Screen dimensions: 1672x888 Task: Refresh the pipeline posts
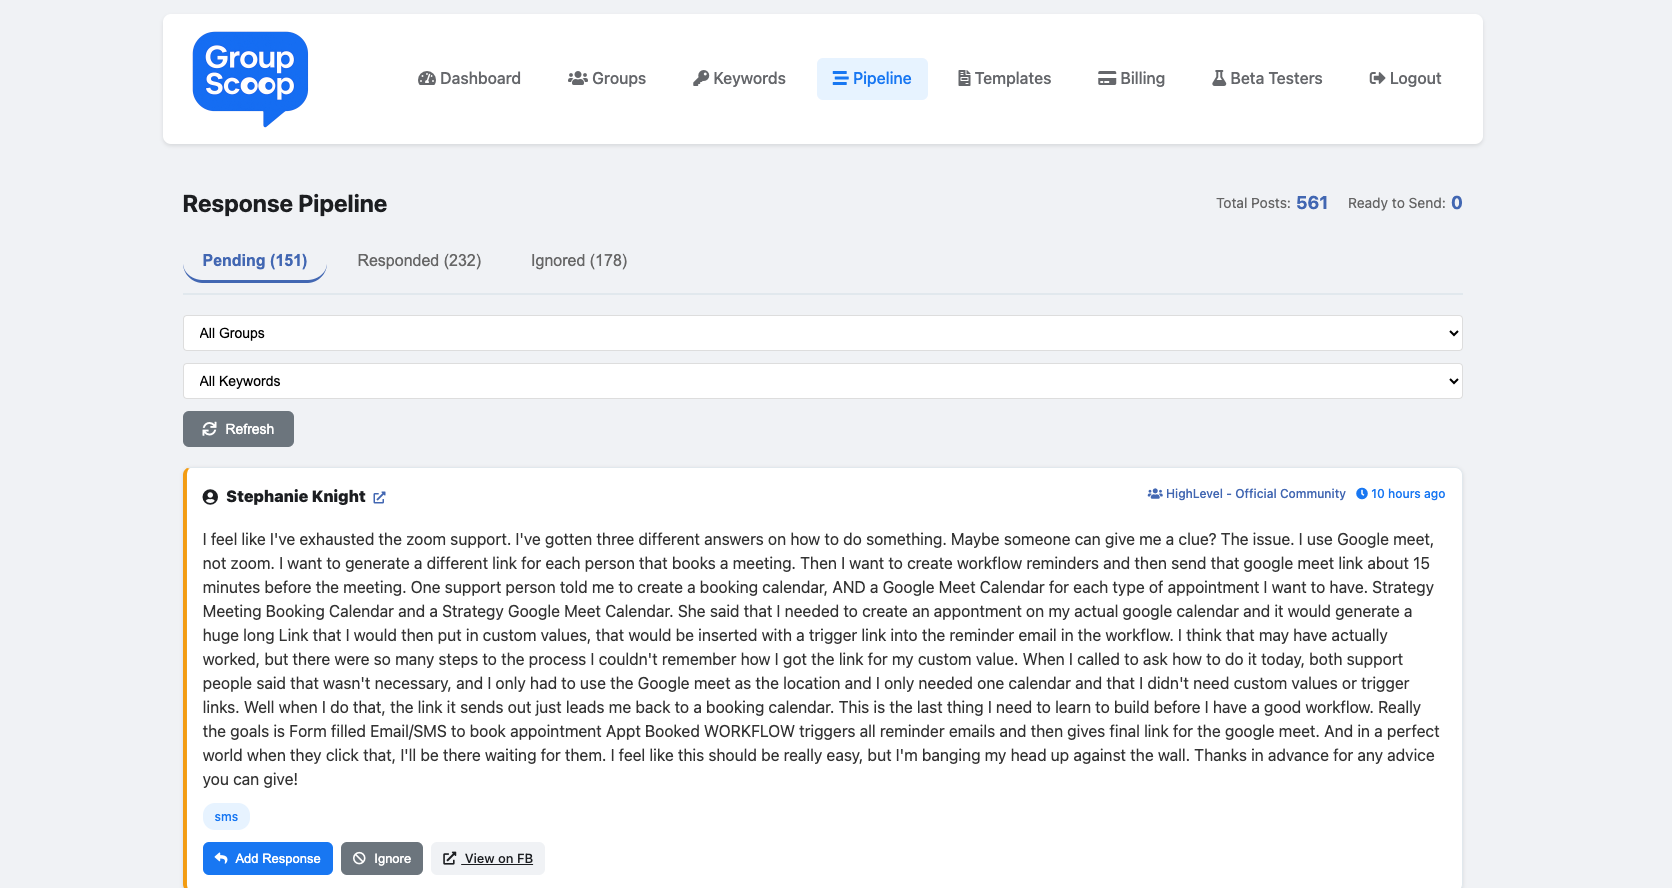point(238,429)
